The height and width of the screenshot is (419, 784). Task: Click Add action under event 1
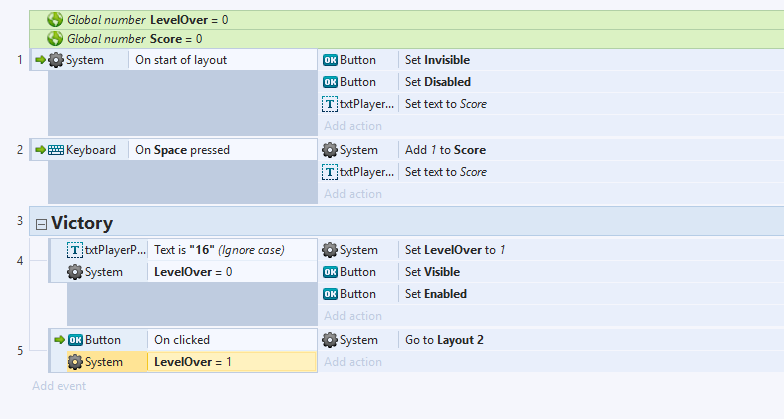pyautogui.click(x=353, y=126)
